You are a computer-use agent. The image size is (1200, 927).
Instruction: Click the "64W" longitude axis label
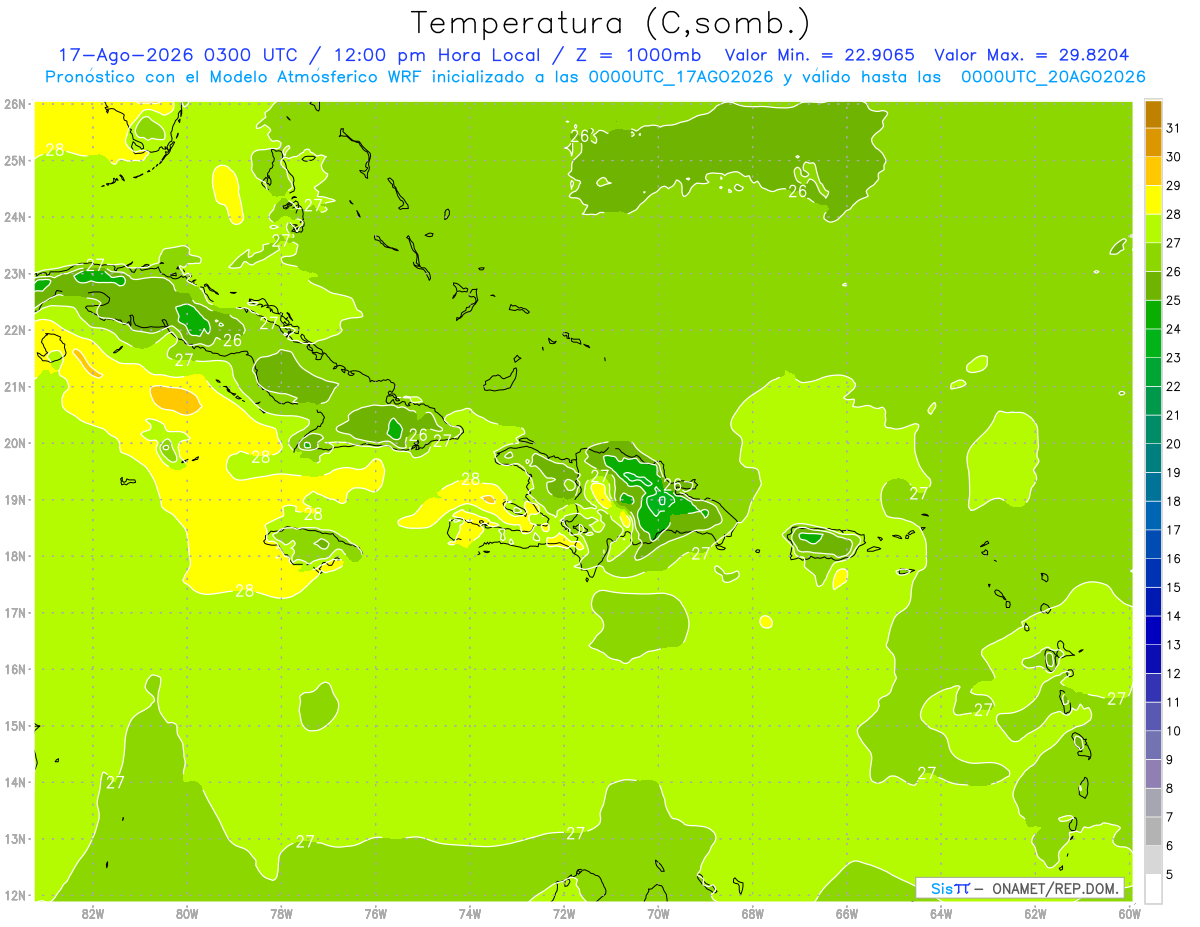(941, 913)
